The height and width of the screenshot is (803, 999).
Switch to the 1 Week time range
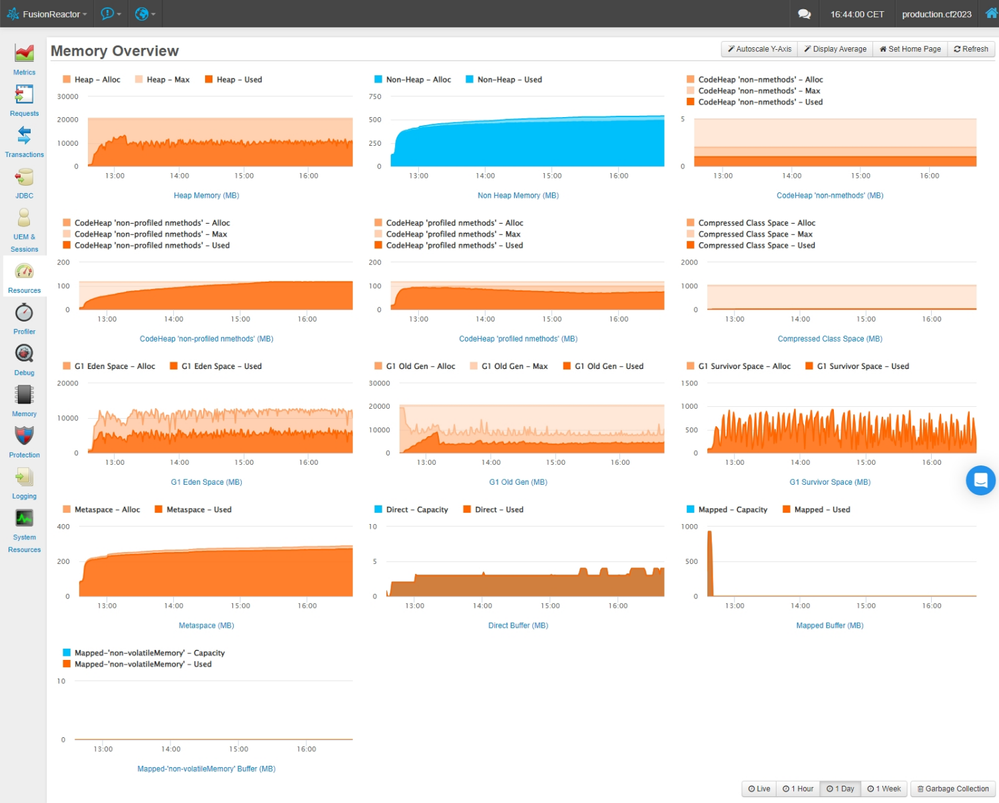tap(884, 789)
